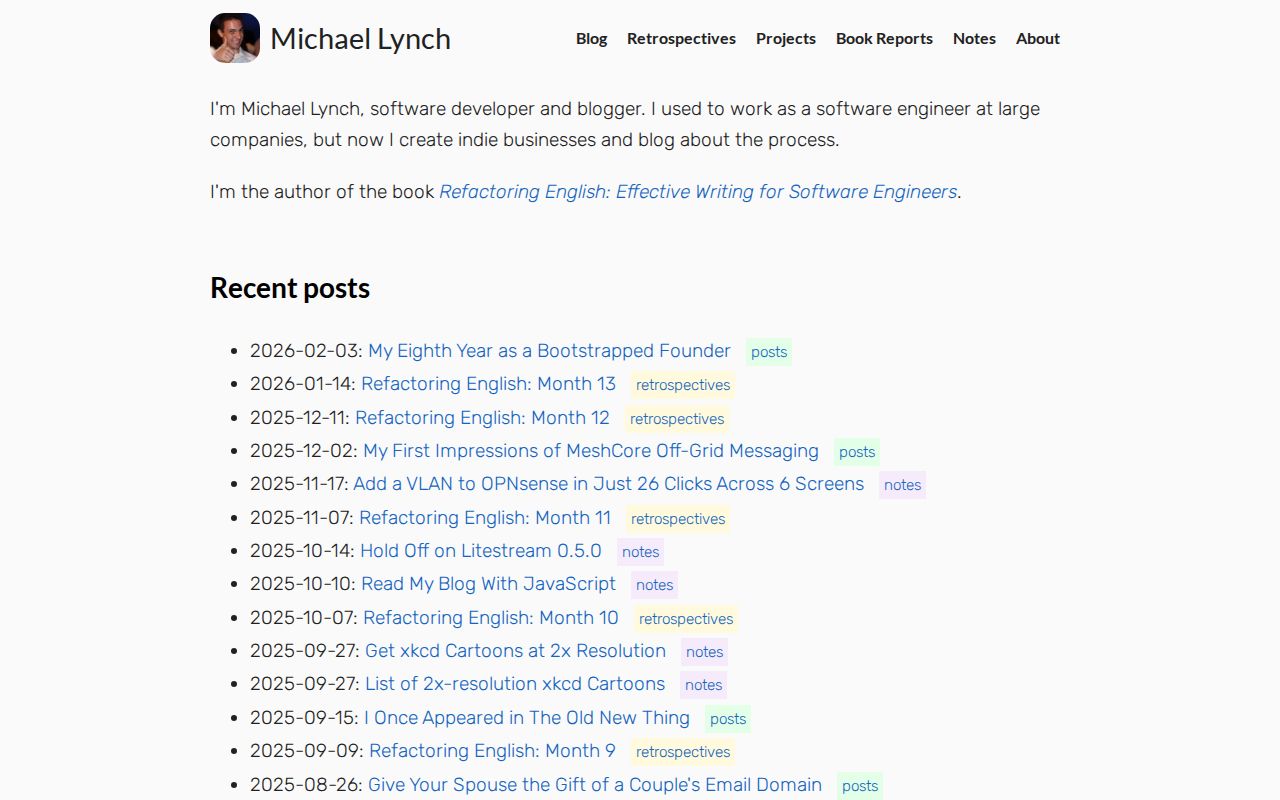
Task: Click the Michael Lynch site title
Action: [x=360, y=39]
